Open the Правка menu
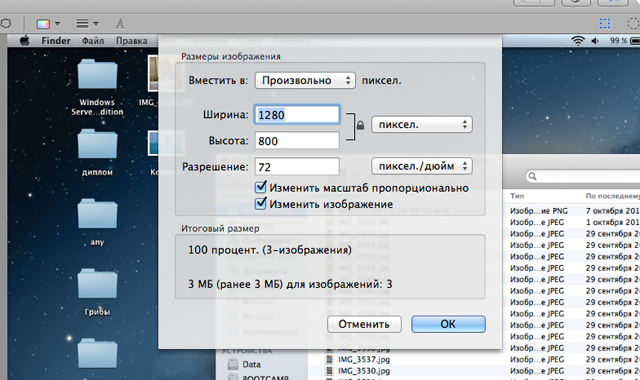Image resolution: width=640 pixels, height=380 pixels. coord(131,41)
